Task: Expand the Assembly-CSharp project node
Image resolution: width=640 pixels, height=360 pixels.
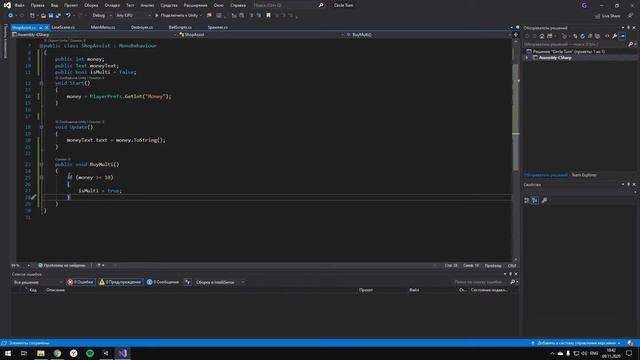Action: [x=527, y=58]
